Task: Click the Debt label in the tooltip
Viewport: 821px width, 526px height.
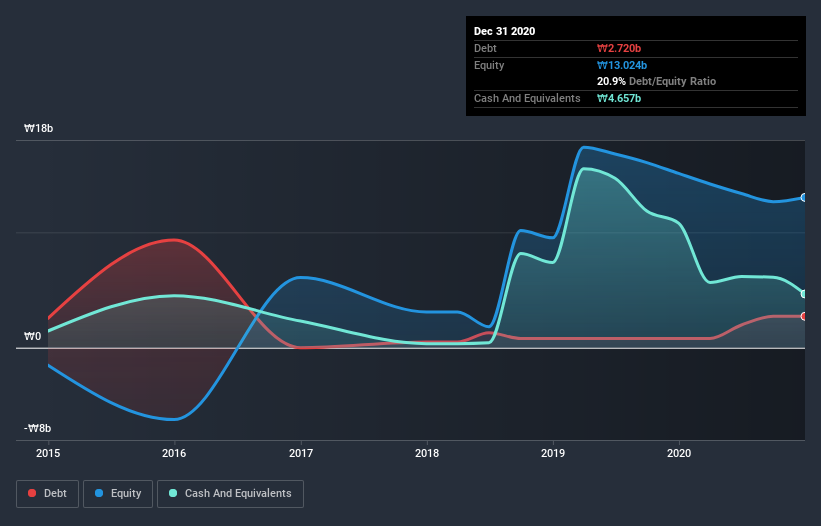Action: point(485,49)
